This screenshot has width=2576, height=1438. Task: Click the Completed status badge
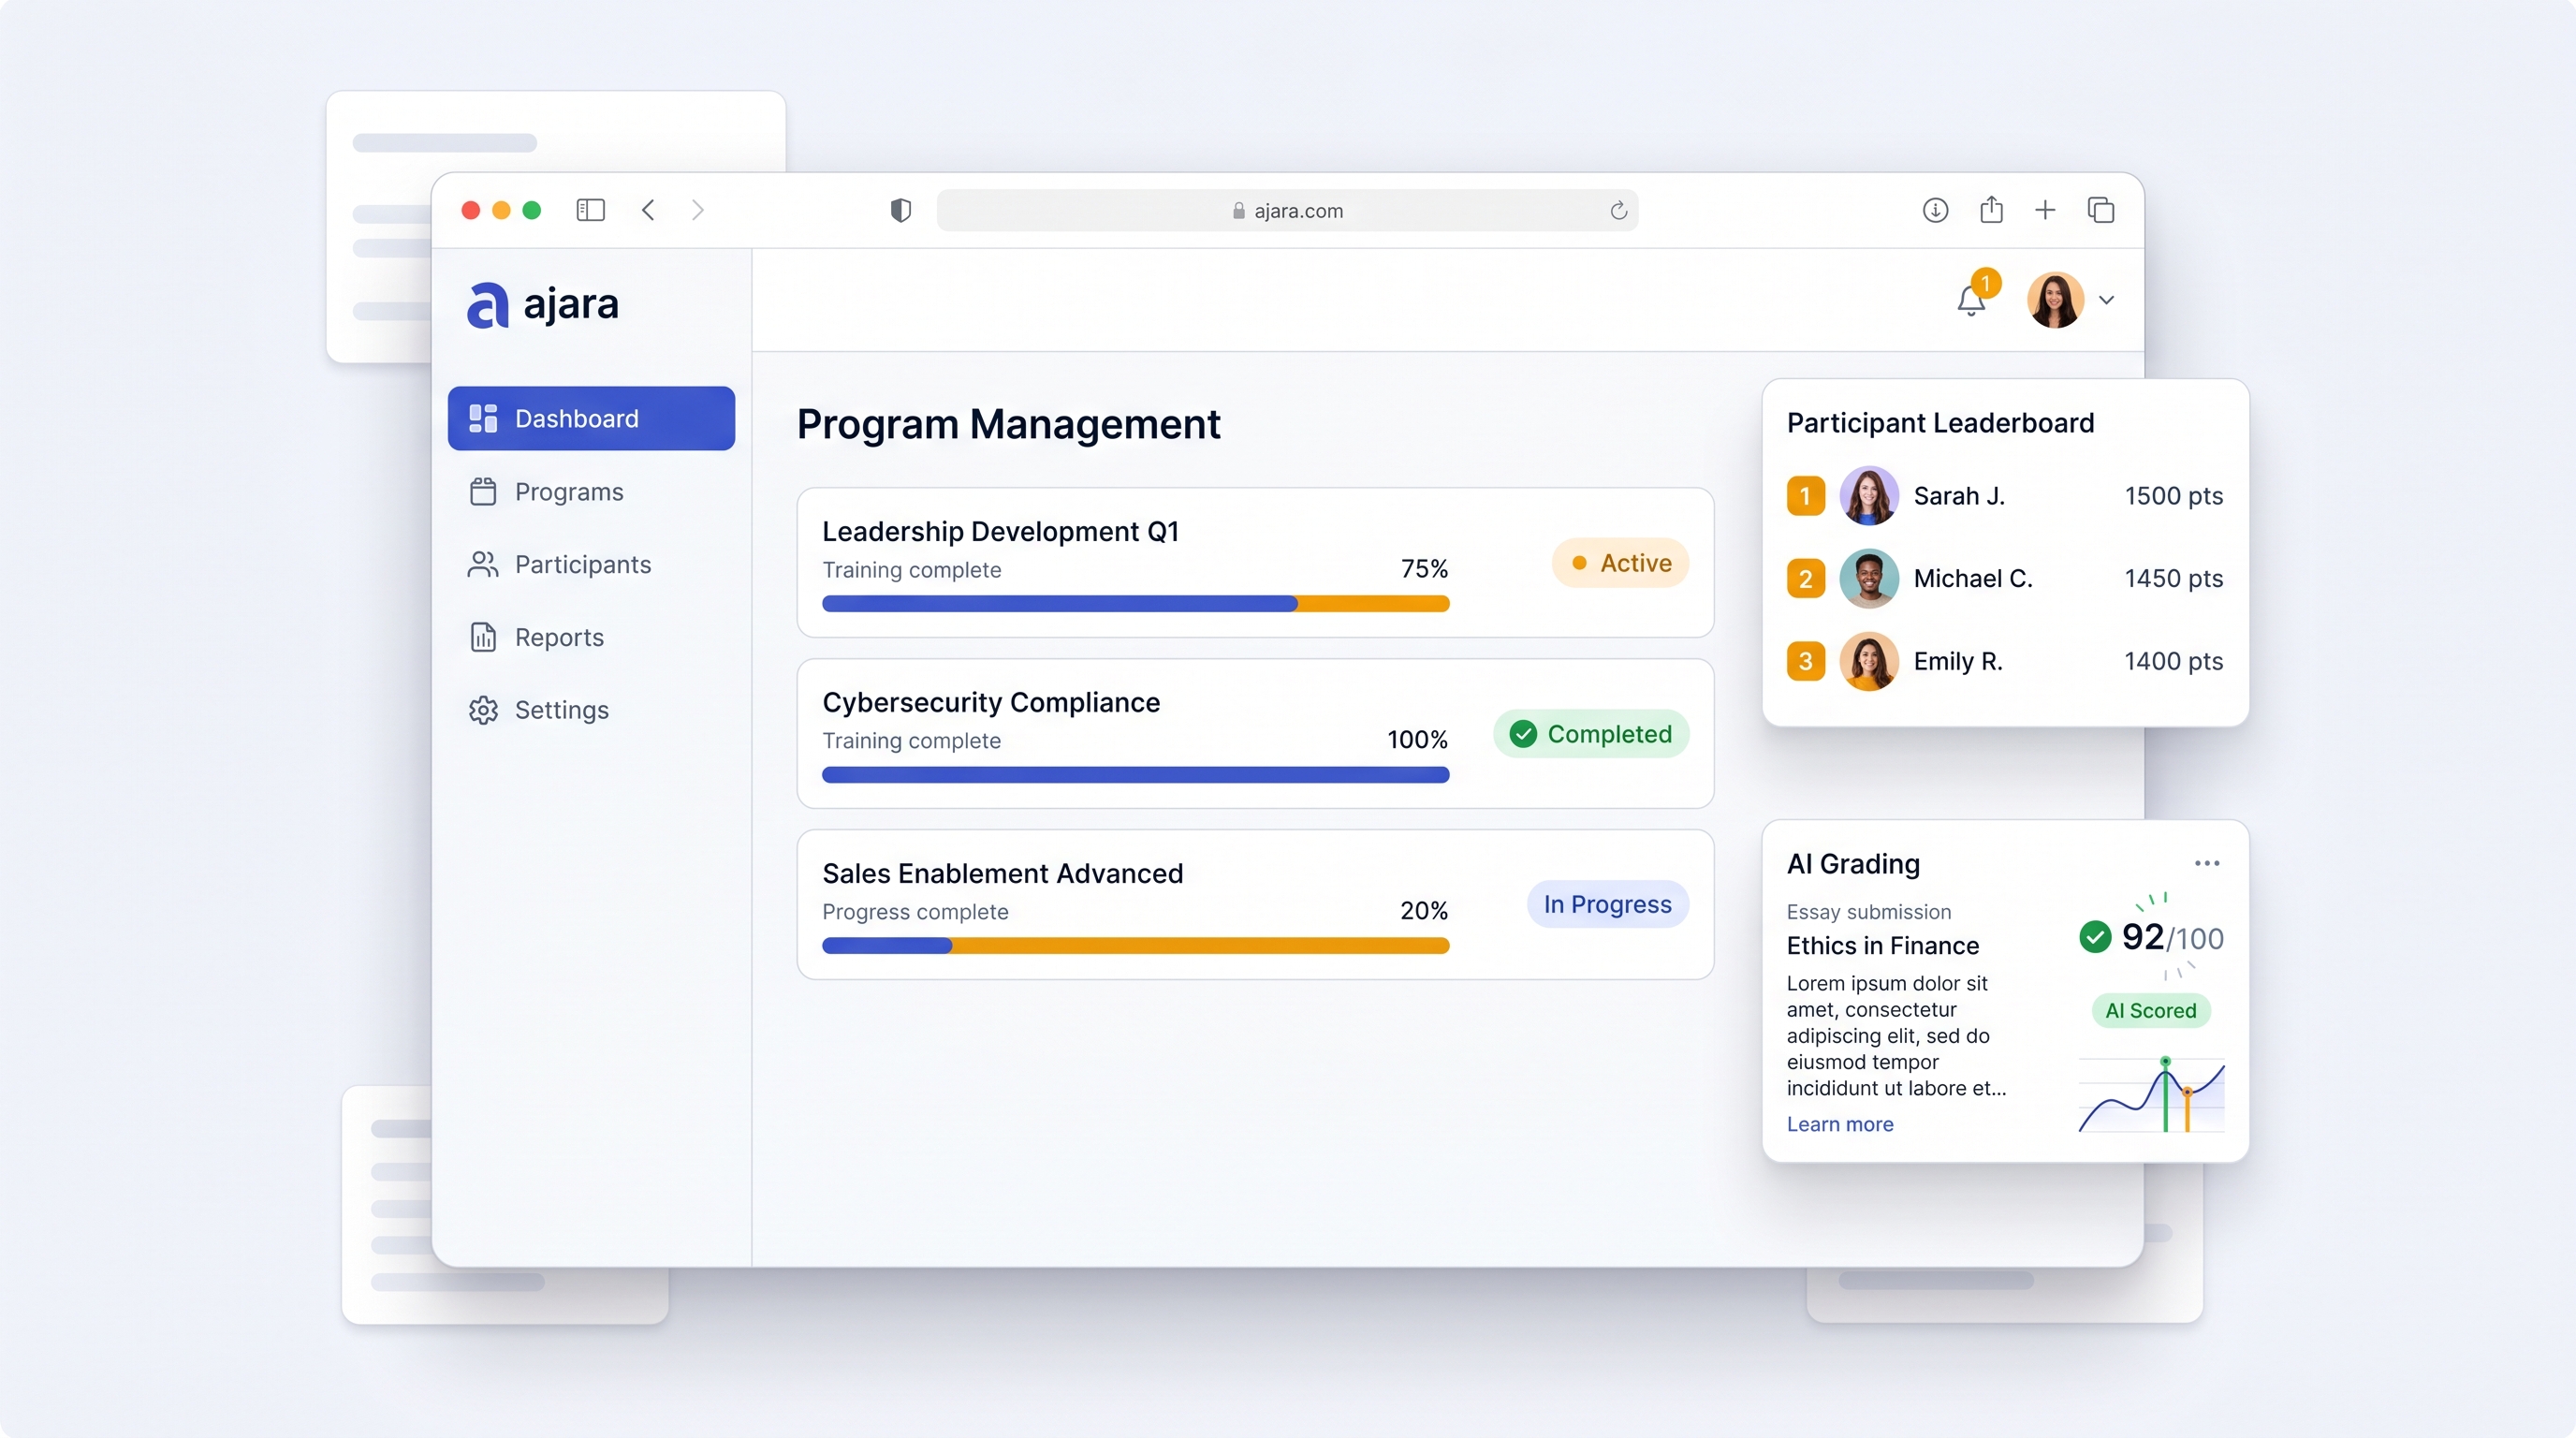(1591, 734)
